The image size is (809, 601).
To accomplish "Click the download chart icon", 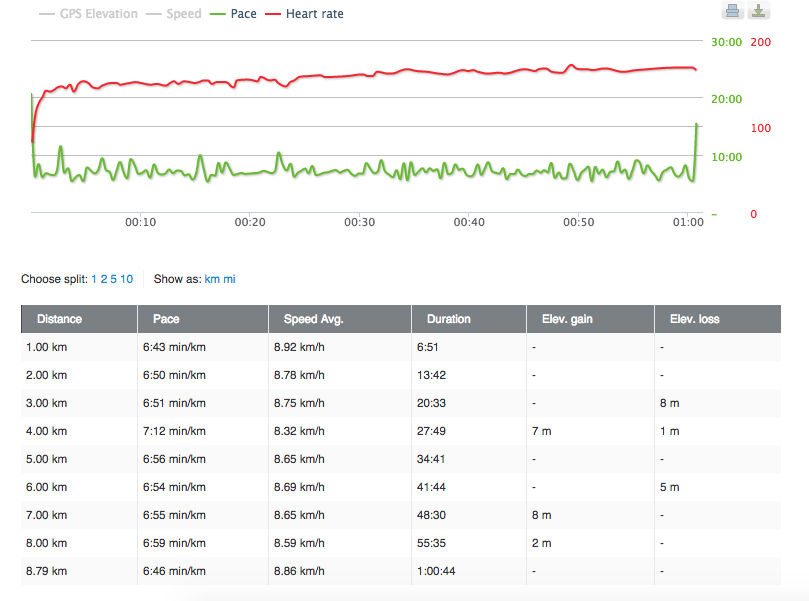I will coord(759,11).
